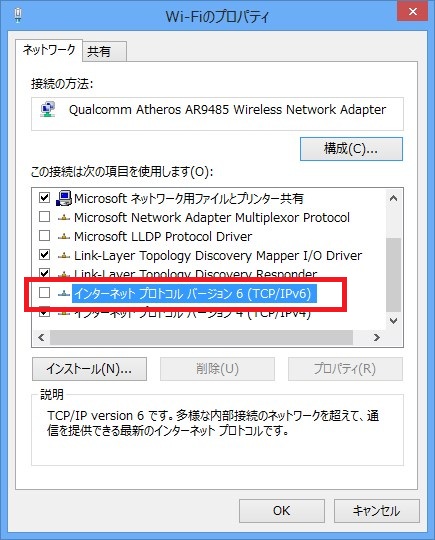Close the Wi-Fiのプロパティ dialog

click(x=413, y=12)
